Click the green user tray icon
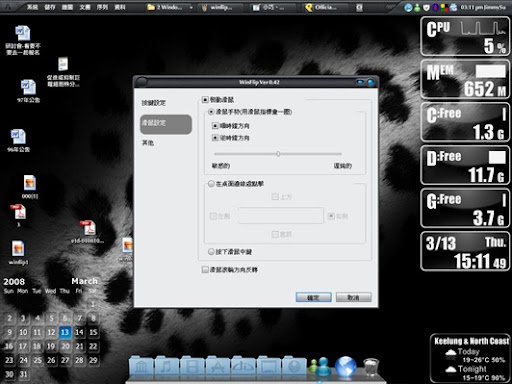512x384 pixels. (x=417, y=7)
